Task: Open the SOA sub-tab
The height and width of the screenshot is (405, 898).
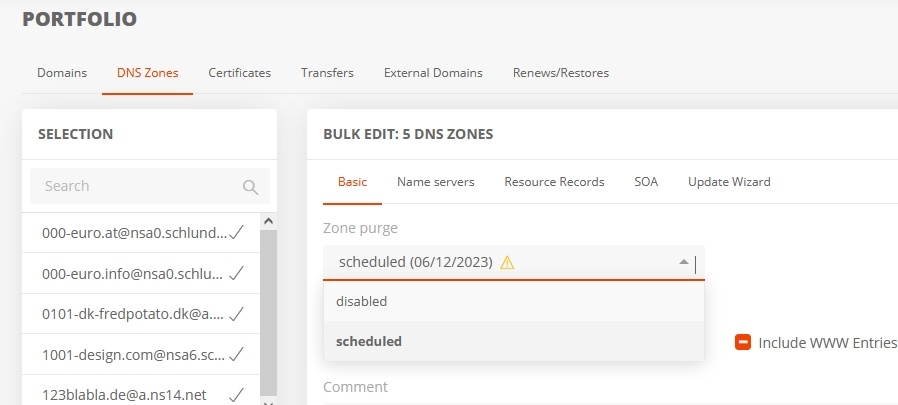Action: pos(646,182)
